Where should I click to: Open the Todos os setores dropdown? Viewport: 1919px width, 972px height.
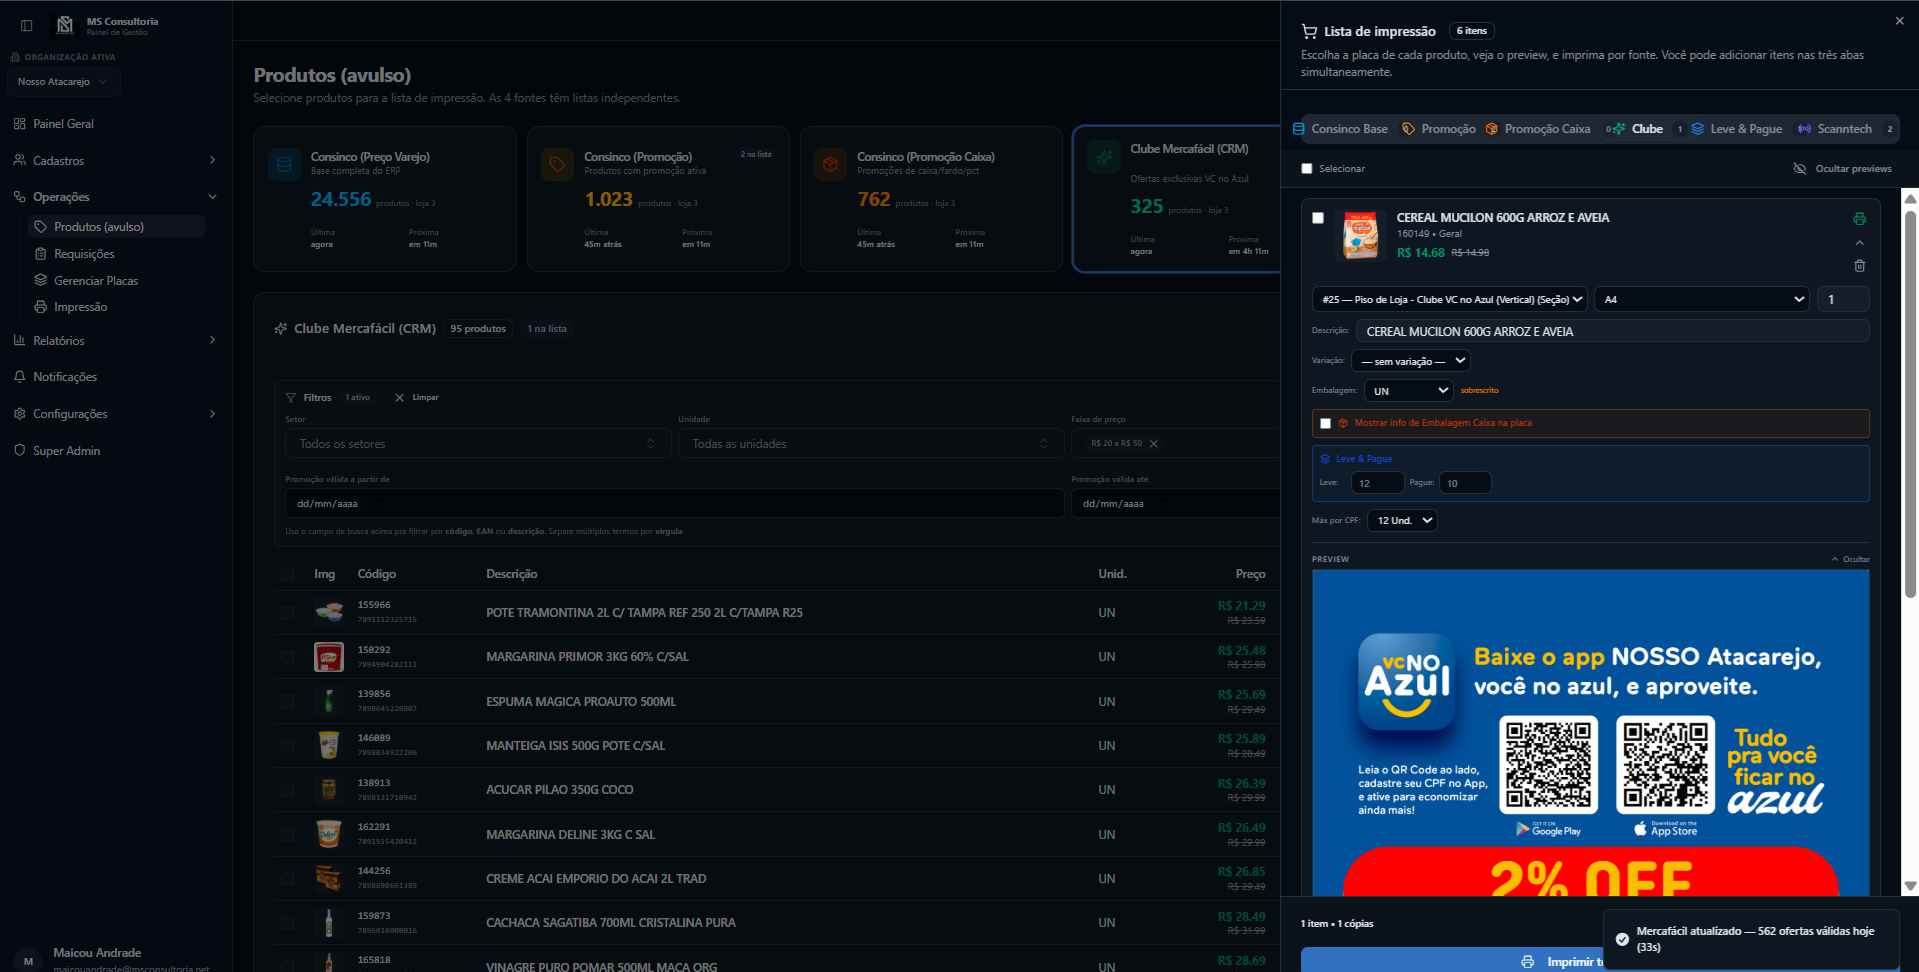point(477,444)
